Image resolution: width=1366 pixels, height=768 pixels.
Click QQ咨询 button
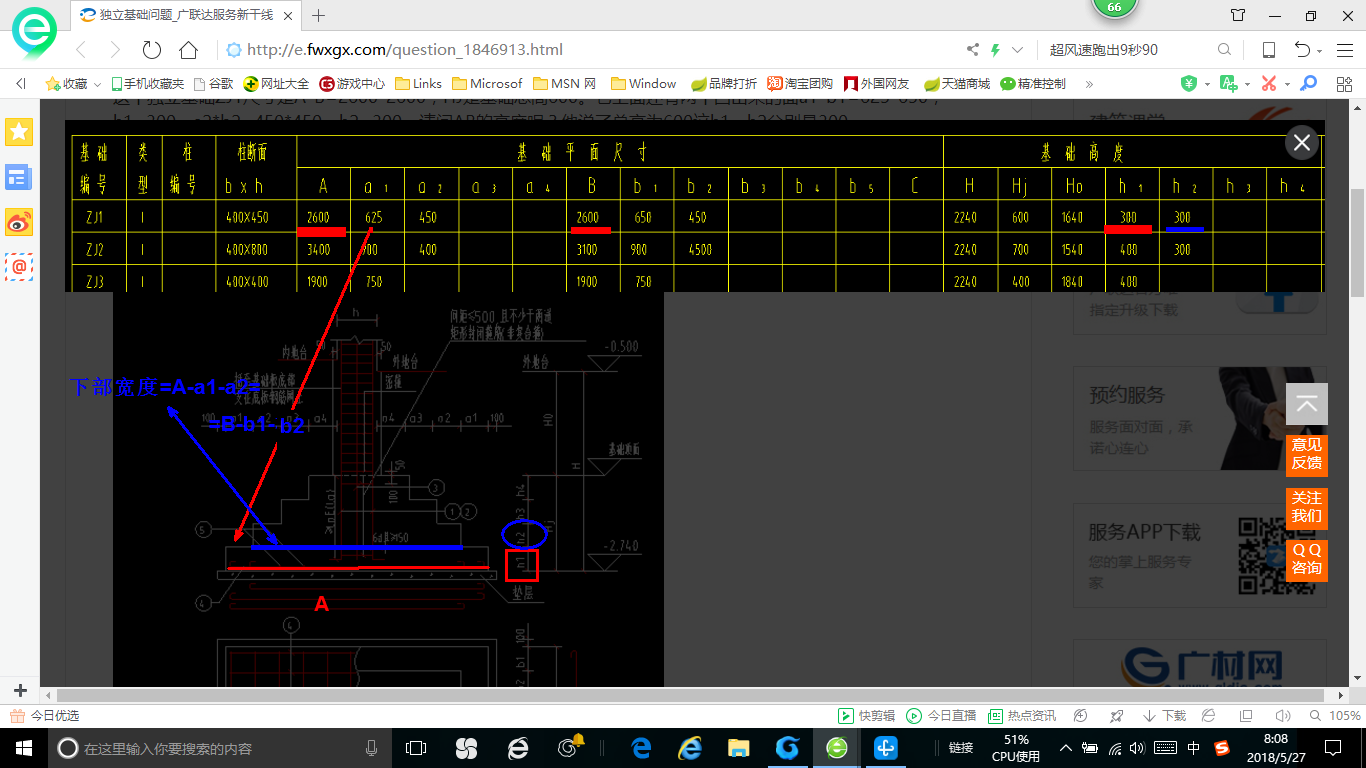coord(1307,559)
